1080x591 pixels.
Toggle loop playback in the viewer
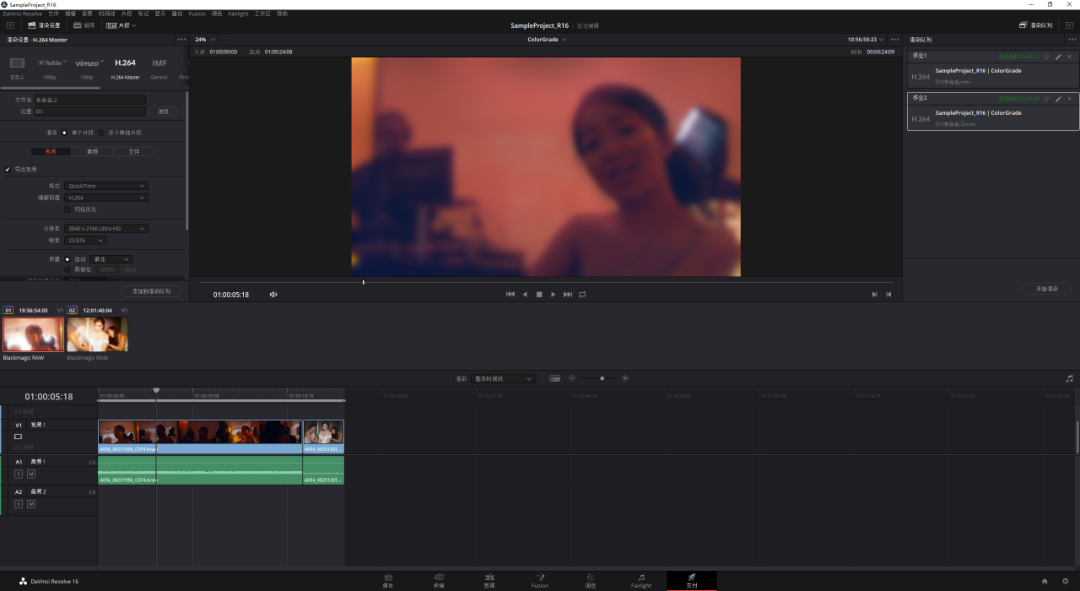tap(583, 294)
